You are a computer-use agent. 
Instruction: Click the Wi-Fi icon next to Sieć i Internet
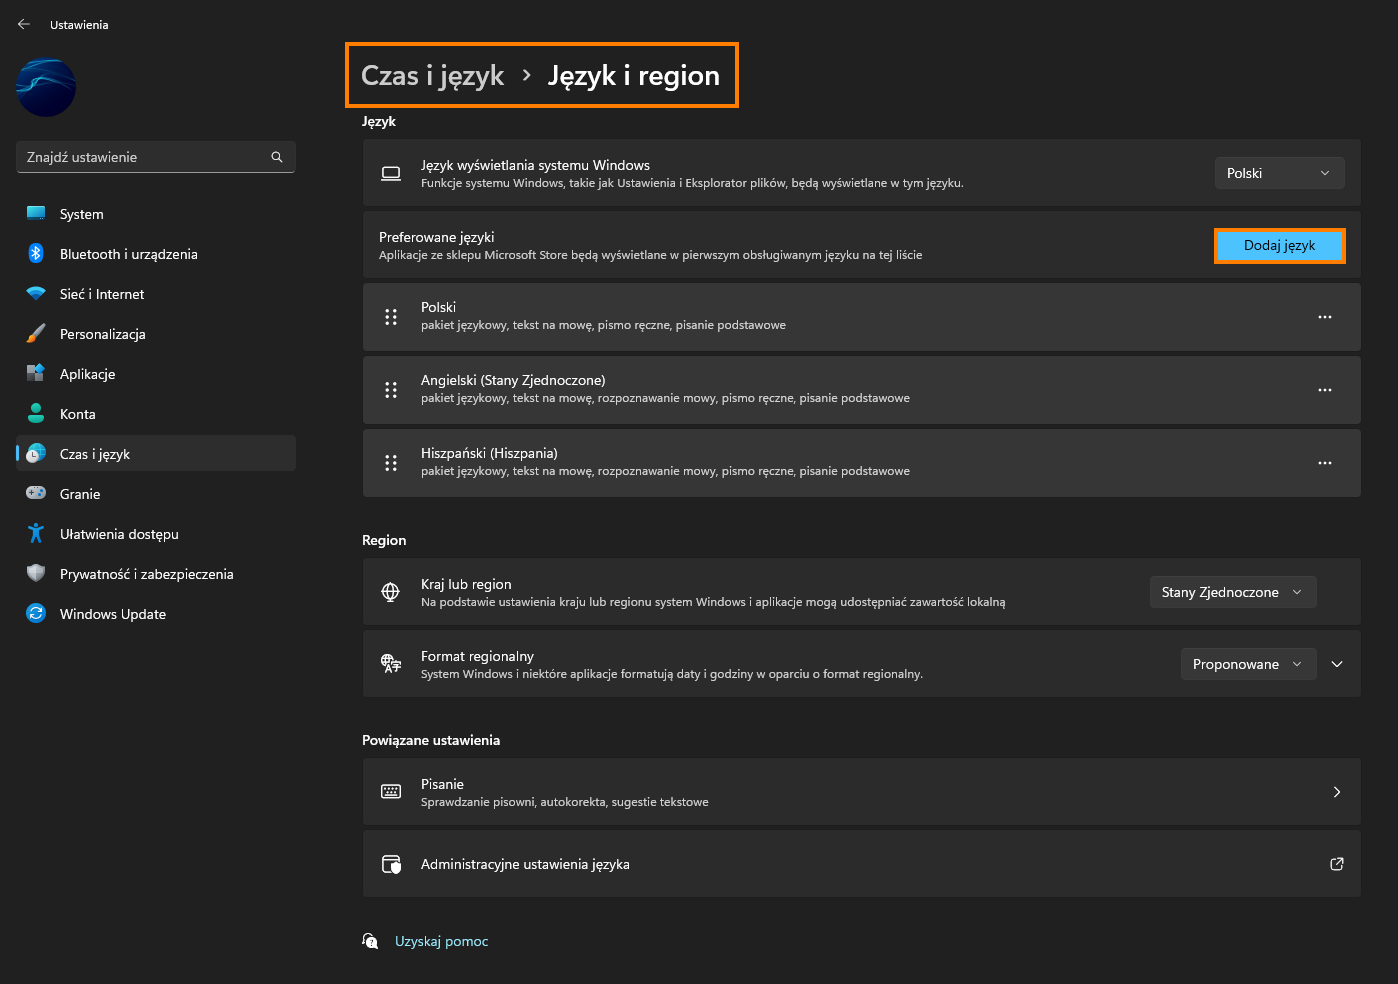coord(36,294)
